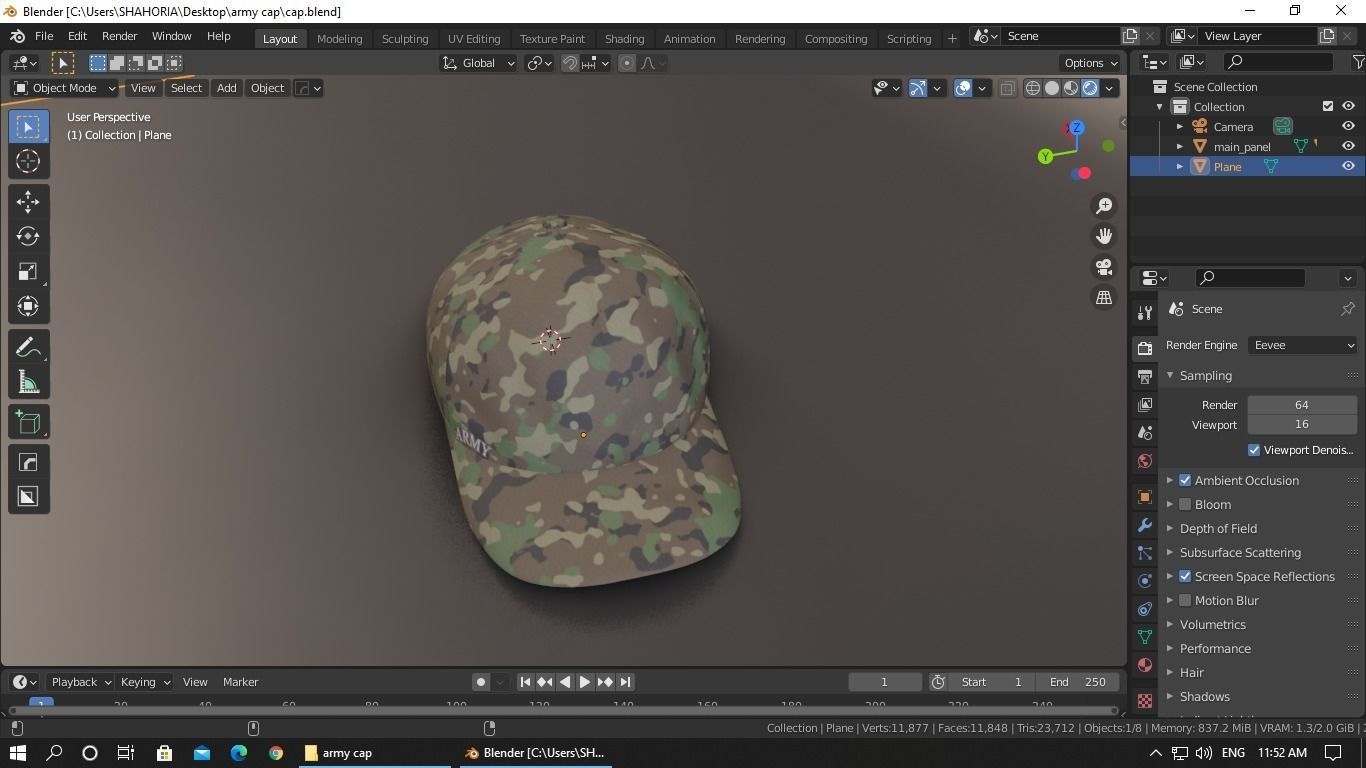Open the Tool properties tab
Image resolution: width=1366 pixels, height=768 pixels.
1145,313
